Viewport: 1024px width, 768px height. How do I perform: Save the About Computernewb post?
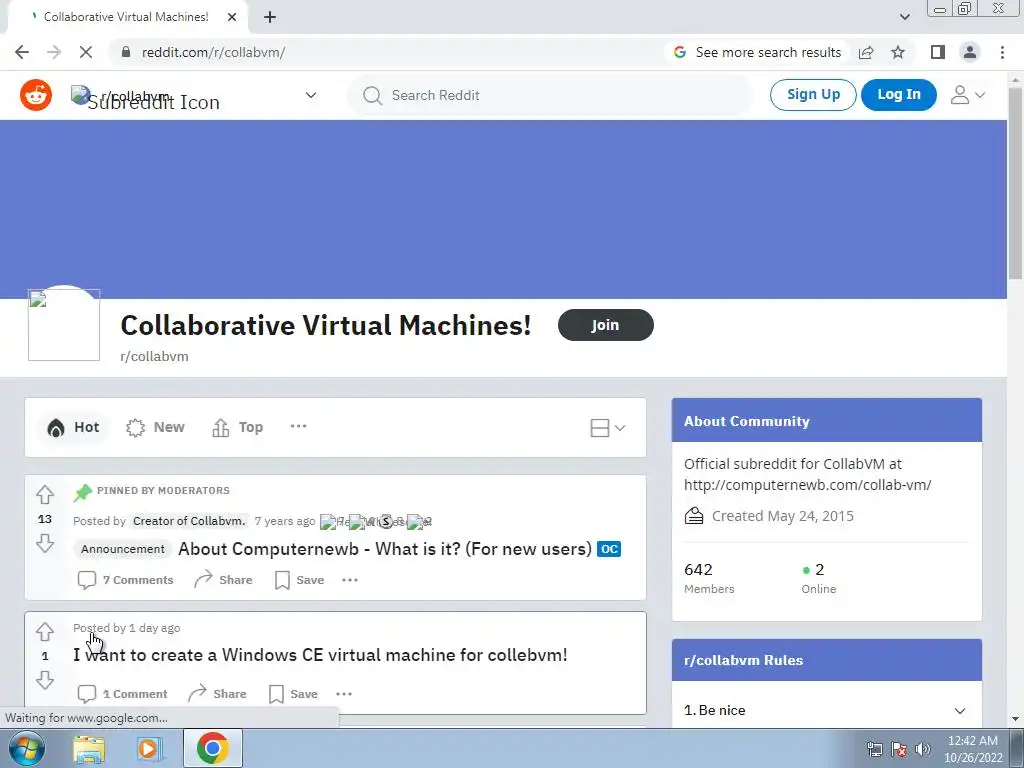[x=300, y=580]
